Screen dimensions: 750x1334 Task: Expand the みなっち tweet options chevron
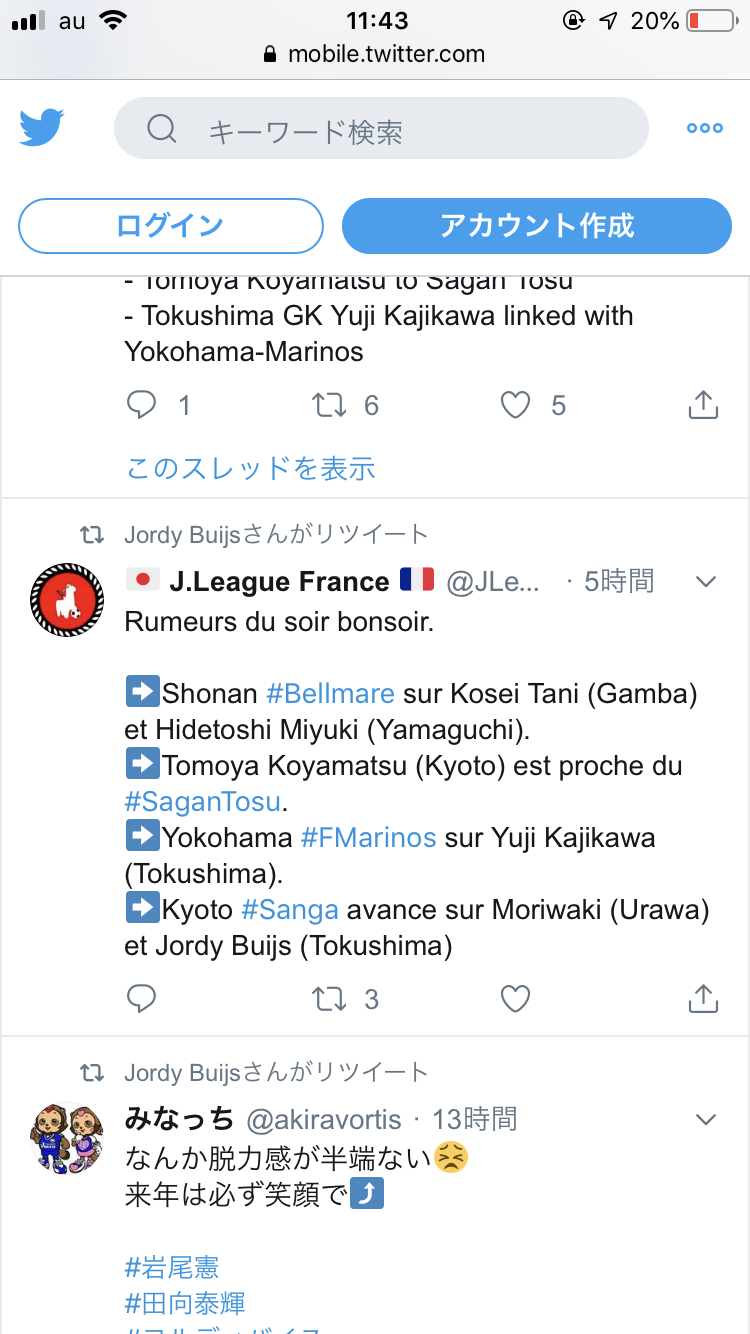(706, 1119)
